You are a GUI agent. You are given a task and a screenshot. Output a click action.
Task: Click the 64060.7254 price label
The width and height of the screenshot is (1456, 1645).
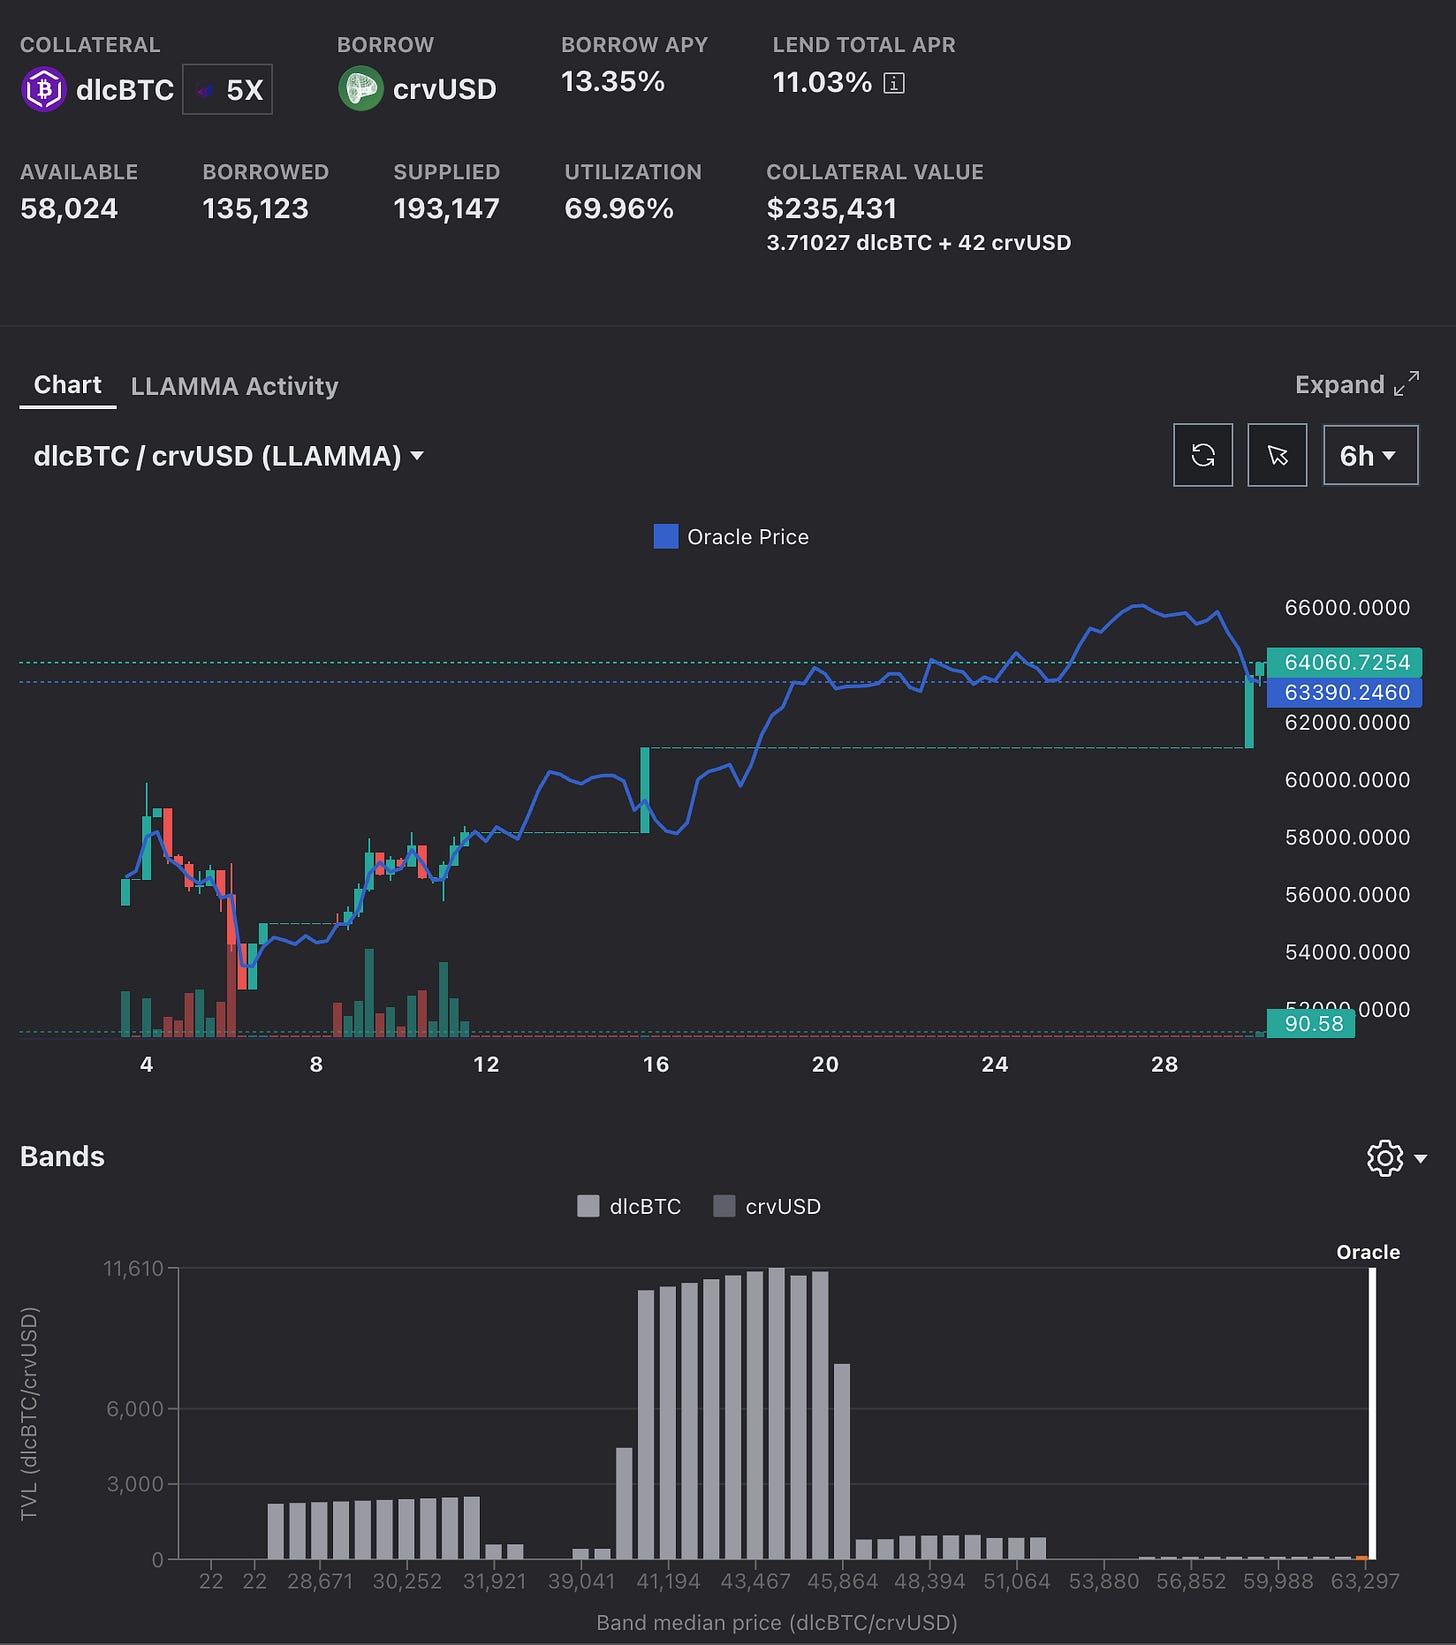(x=1344, y=662)
